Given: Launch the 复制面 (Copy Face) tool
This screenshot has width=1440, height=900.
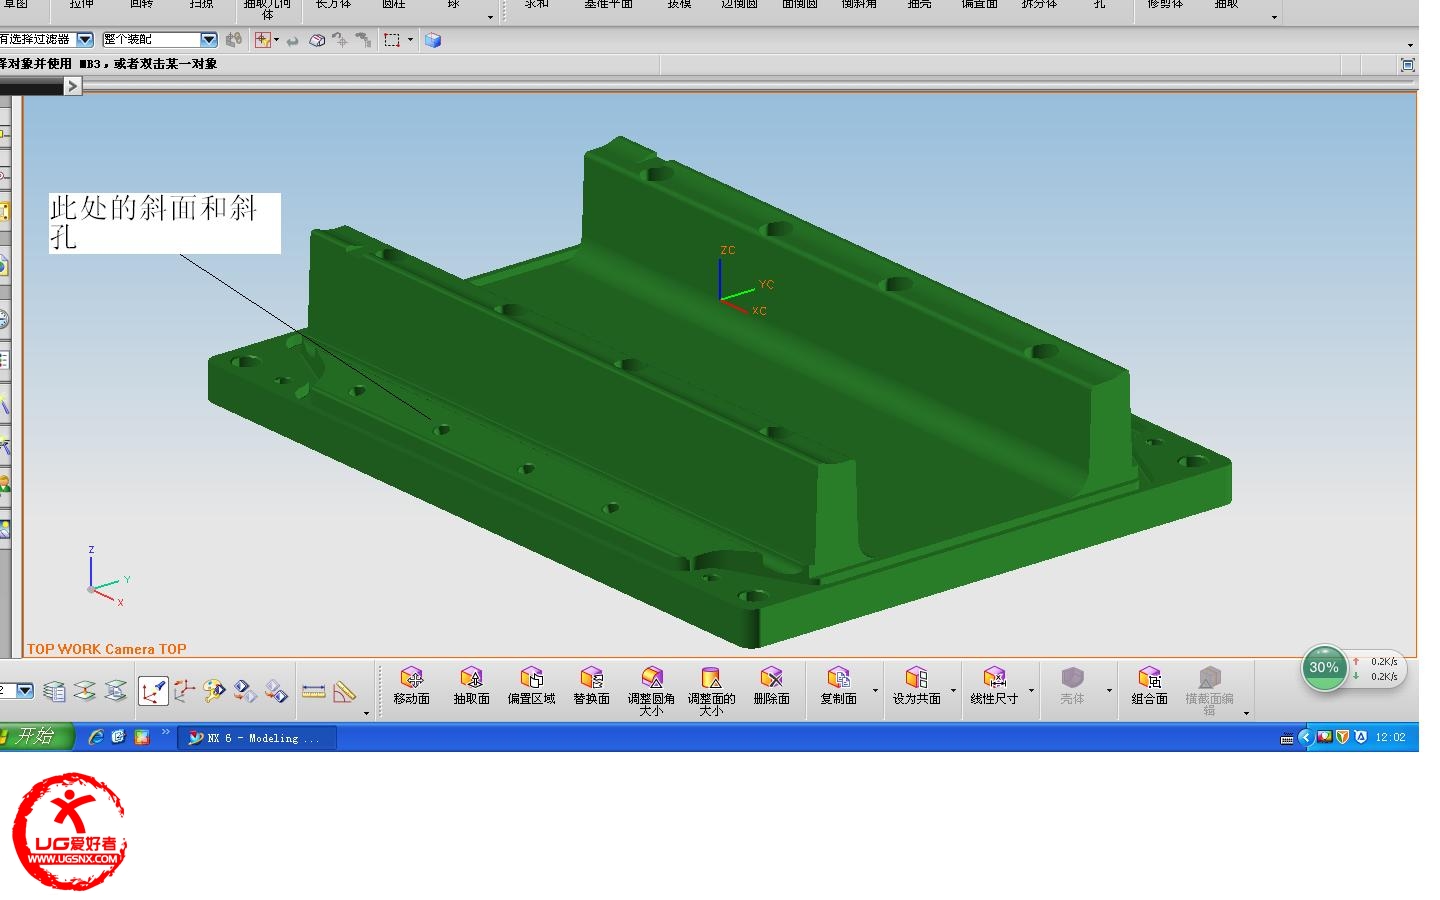Looking at the screenshot, I should (x=838, y=687).
